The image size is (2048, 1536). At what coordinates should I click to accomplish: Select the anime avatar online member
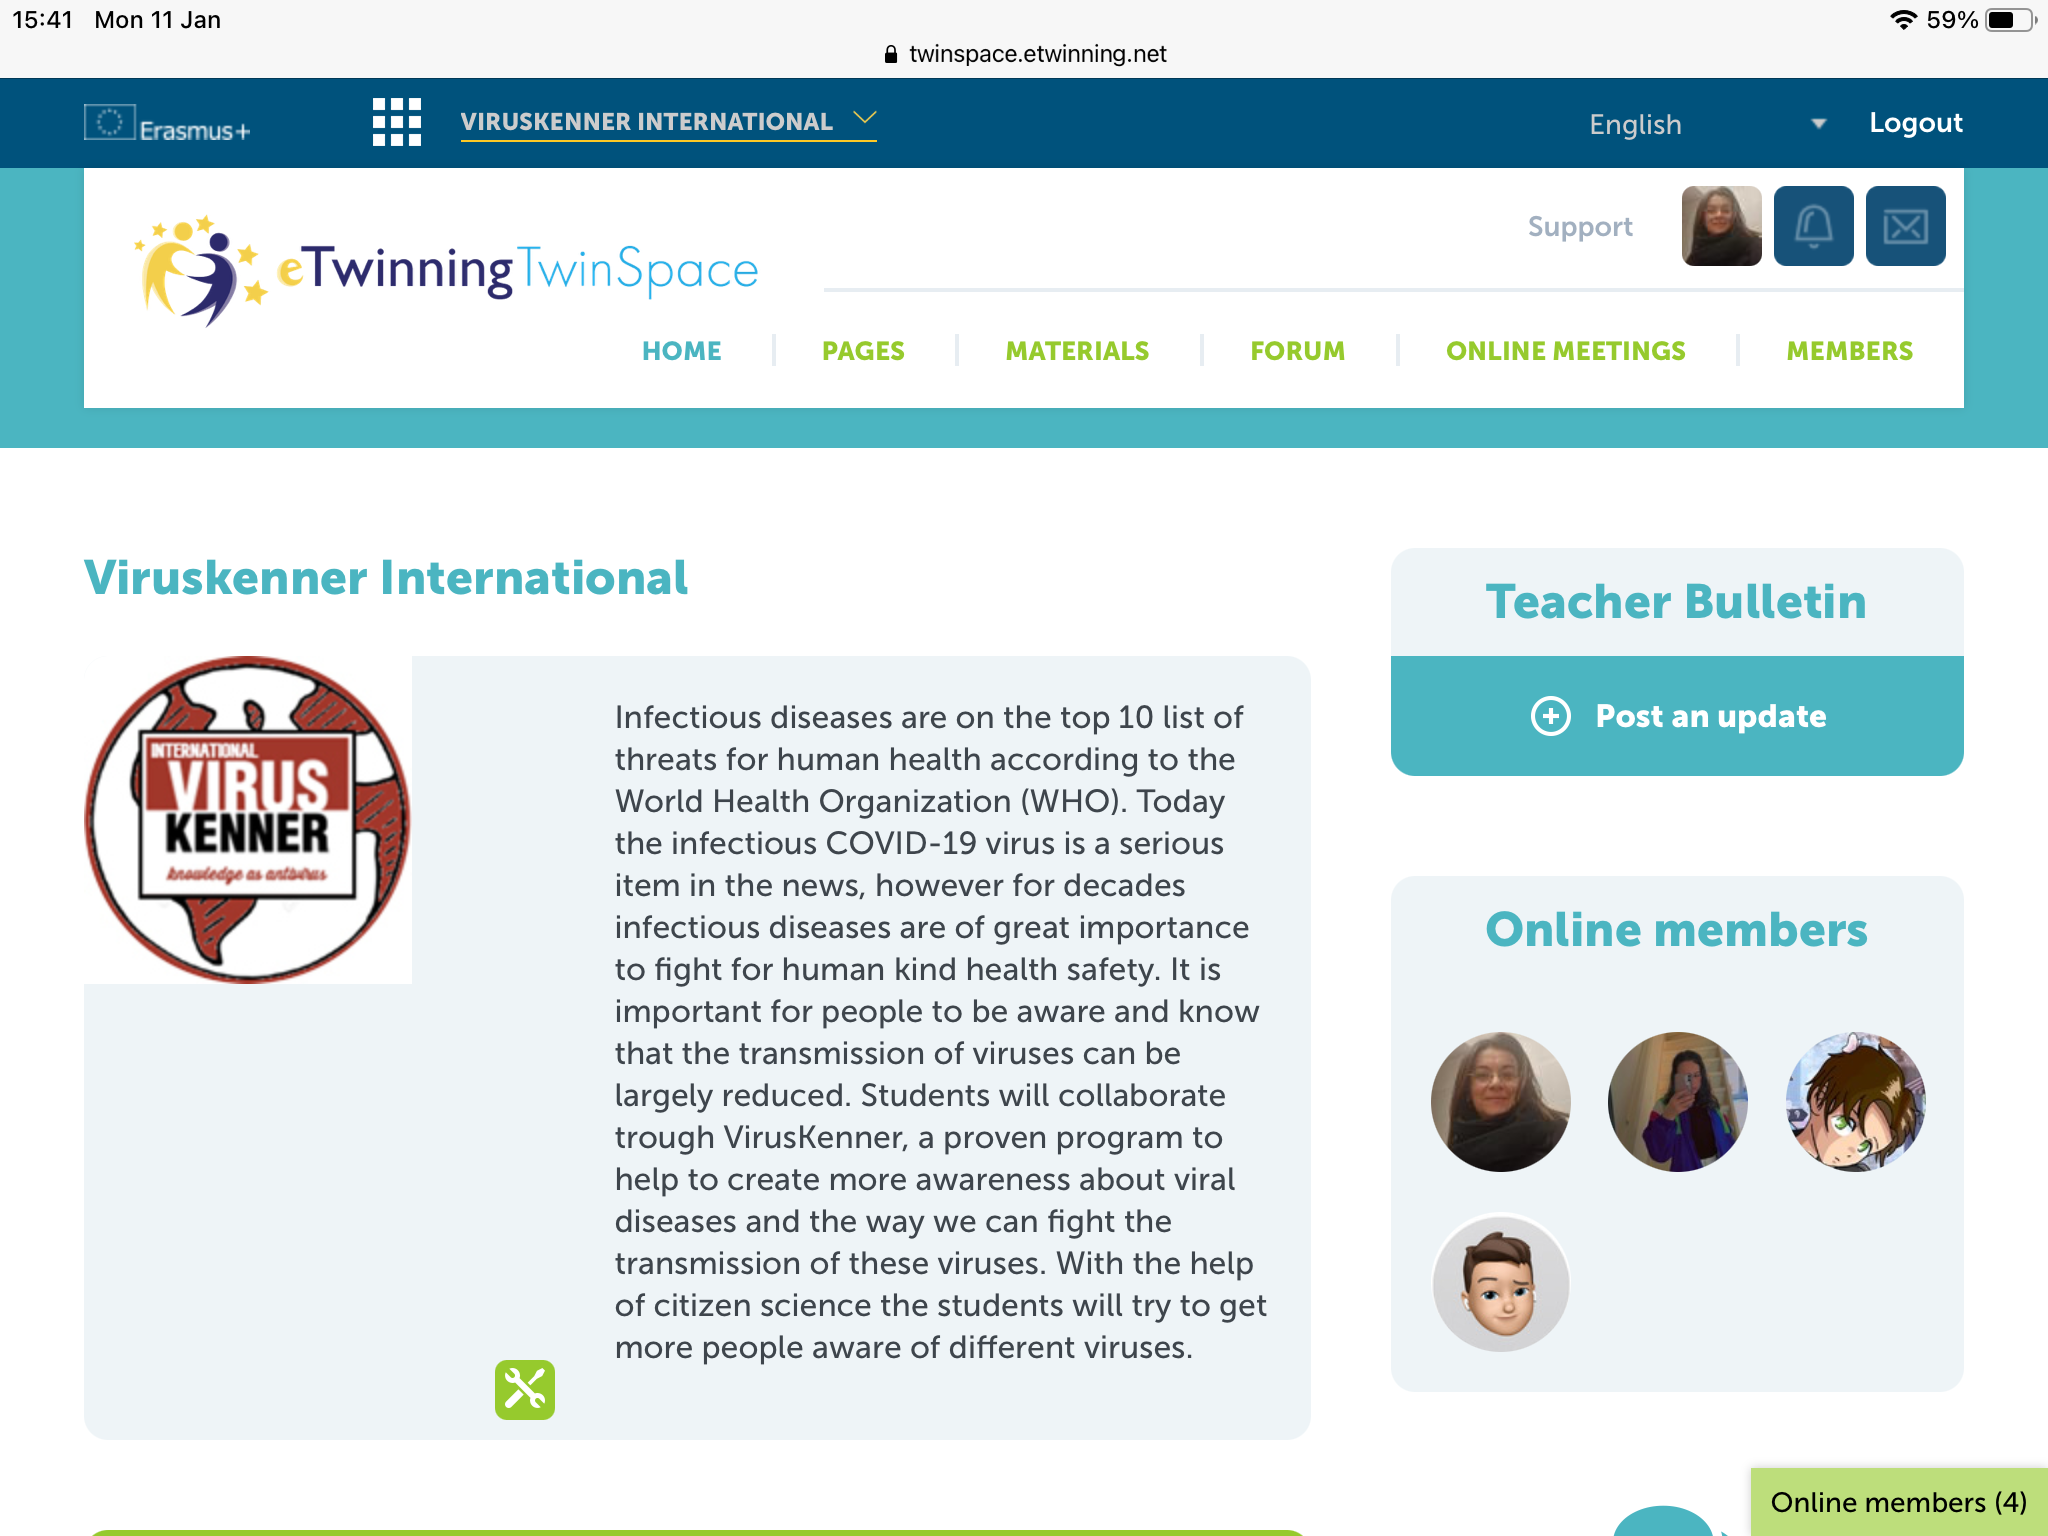(x=1855, y=1101)
